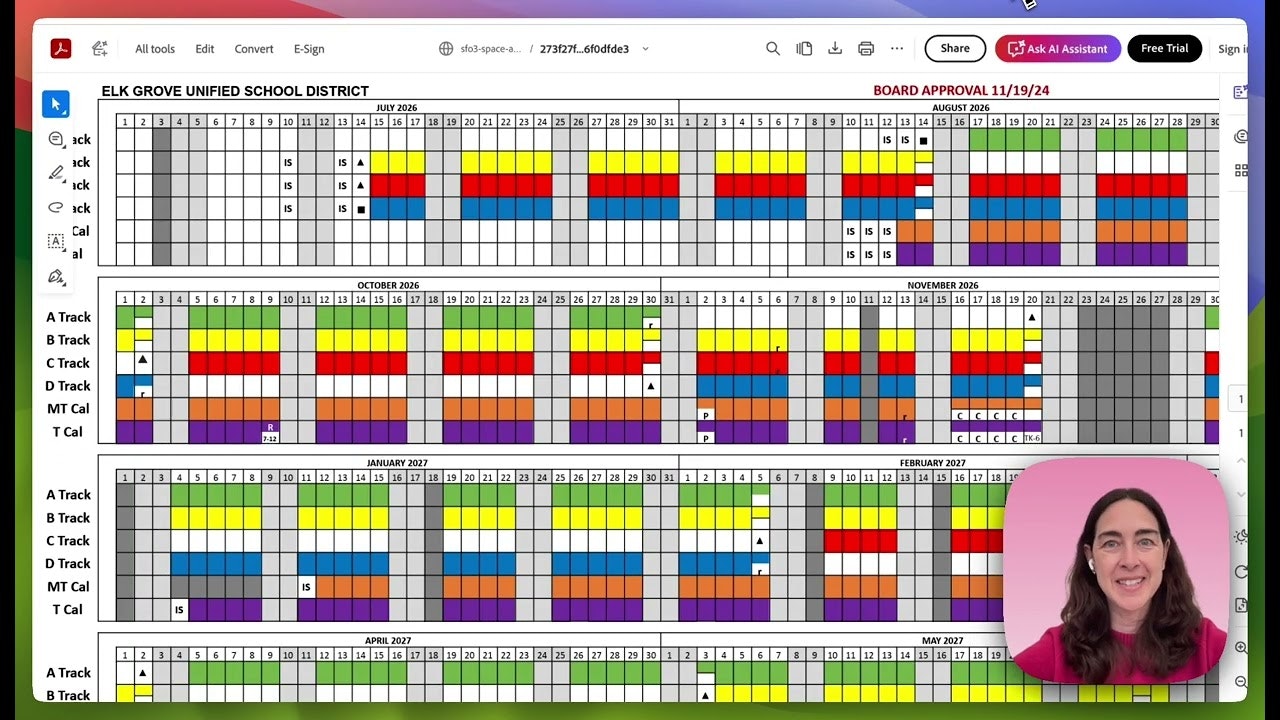
Task: Expand the selection tool's corner disclosure triangle
Action: (x=65, y=113)
